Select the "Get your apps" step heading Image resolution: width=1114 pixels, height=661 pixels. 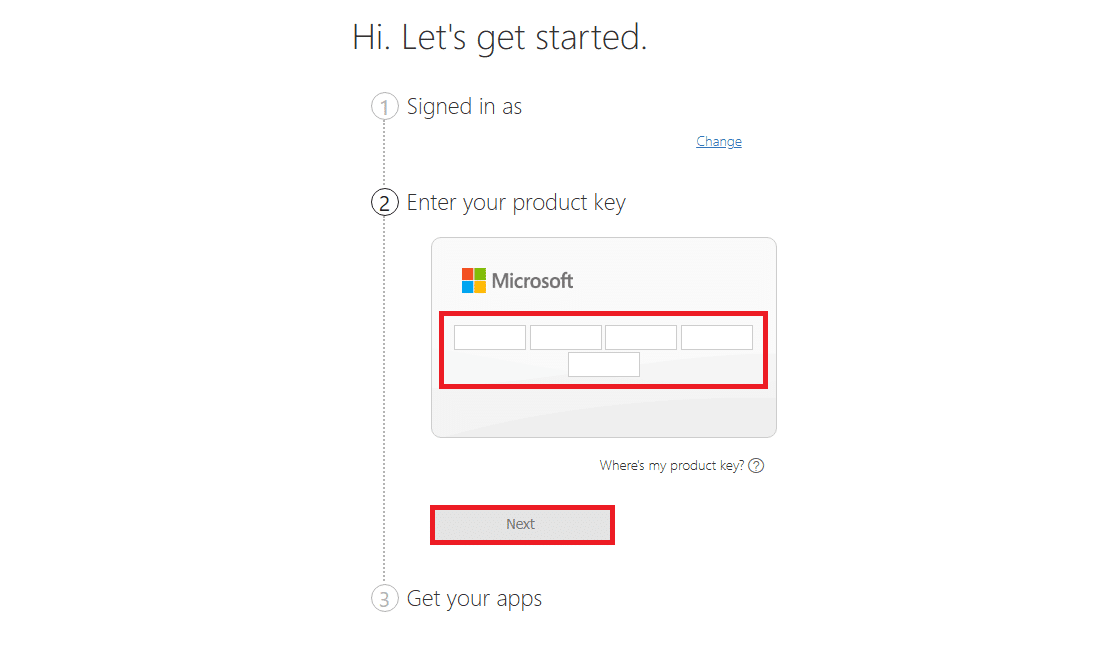coord(474,598)
